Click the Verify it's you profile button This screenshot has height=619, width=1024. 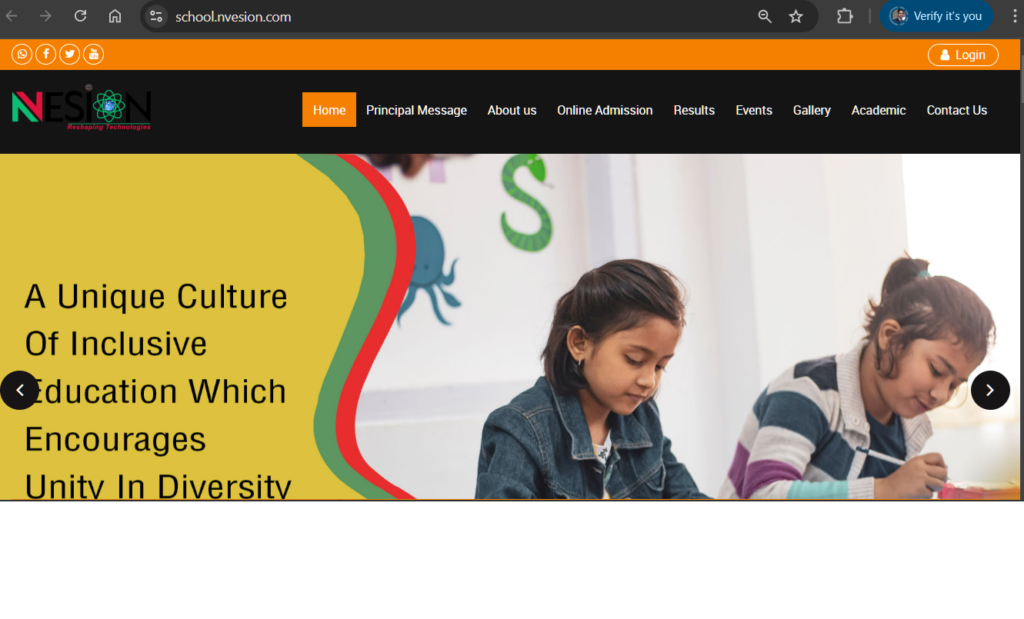coord(936,16)
